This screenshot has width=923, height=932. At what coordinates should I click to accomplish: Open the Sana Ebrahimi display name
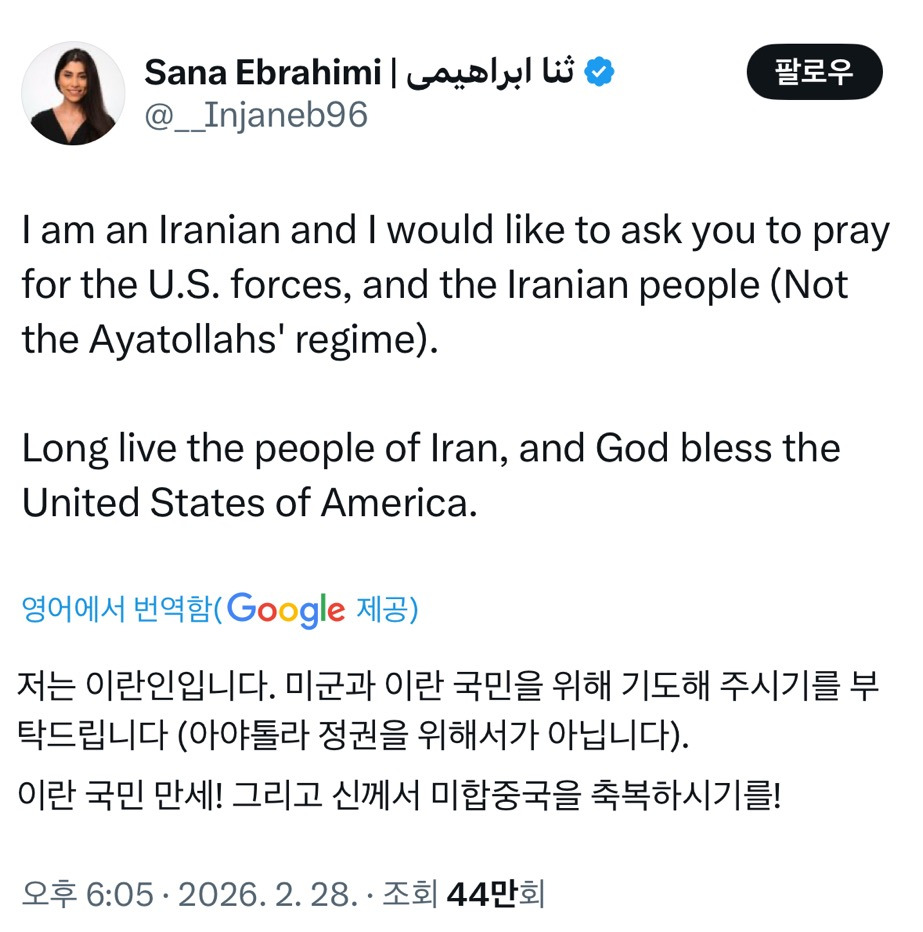(263, 72)
